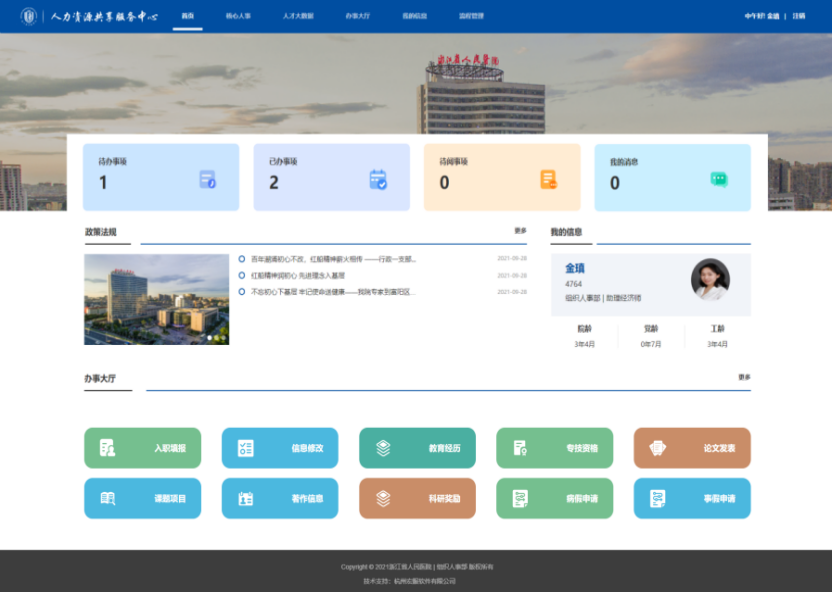Click the hospital building carousel image
832x592 pixels.
[156, 299]
